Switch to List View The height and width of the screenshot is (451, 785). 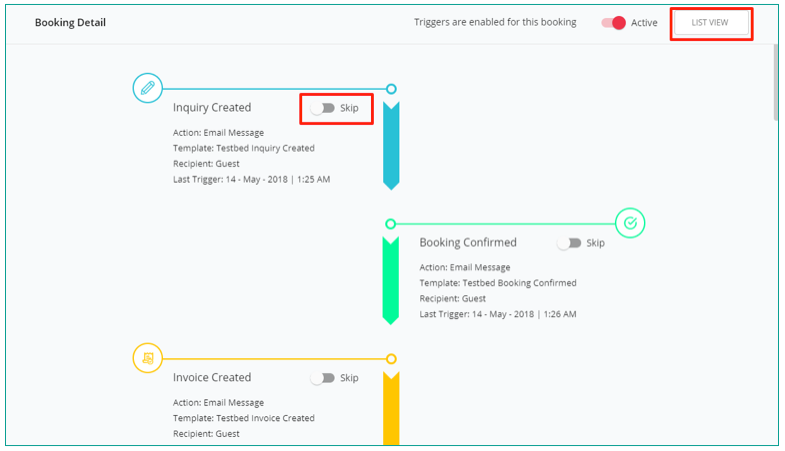711,23
